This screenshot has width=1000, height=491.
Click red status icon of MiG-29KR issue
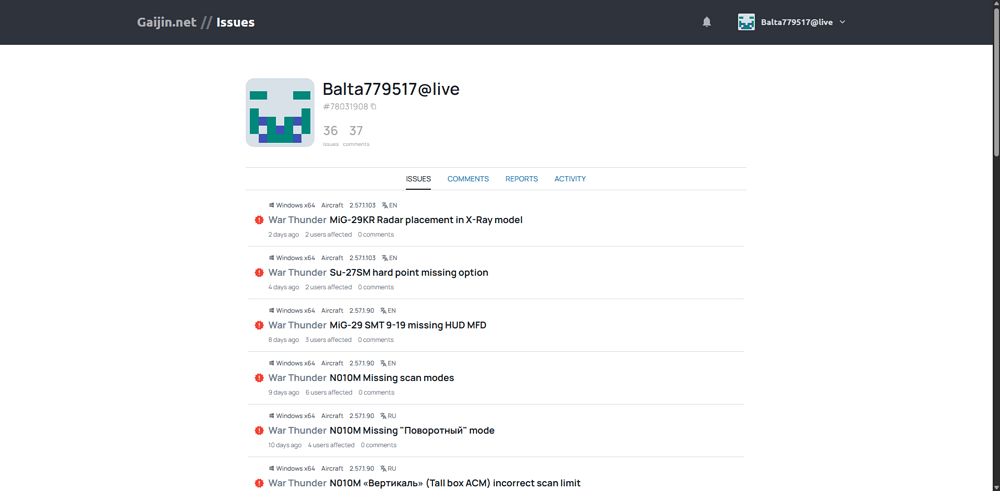point(259,220)
